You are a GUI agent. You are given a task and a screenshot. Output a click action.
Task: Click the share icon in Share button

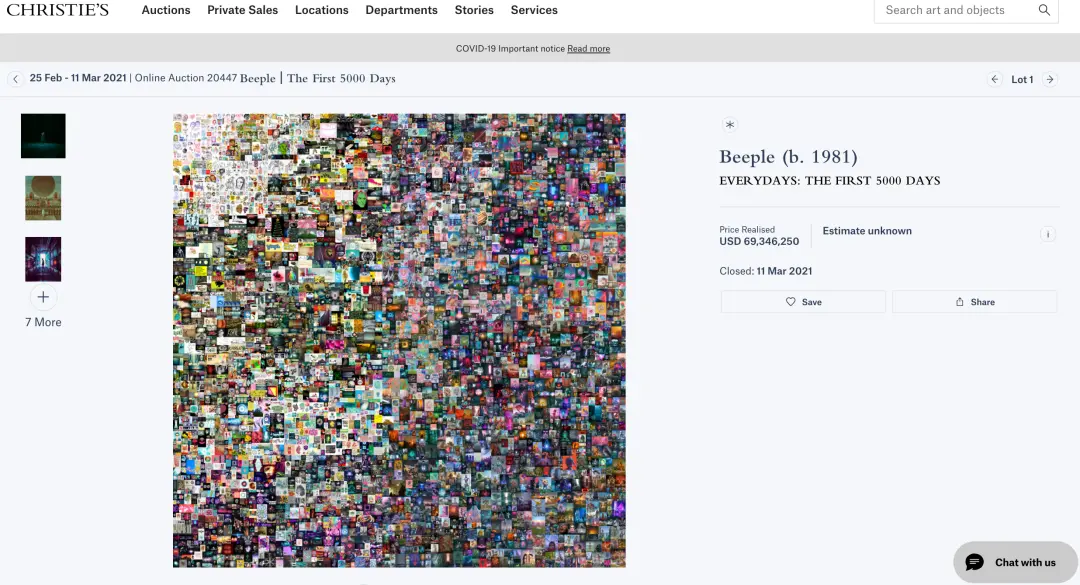(959, 302)
